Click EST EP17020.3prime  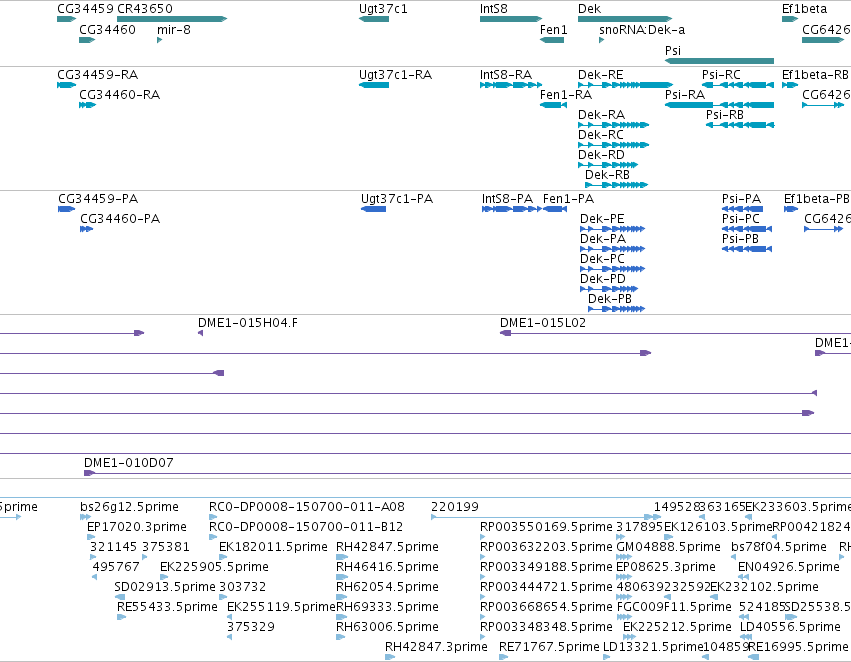click(x=91, y=537)
